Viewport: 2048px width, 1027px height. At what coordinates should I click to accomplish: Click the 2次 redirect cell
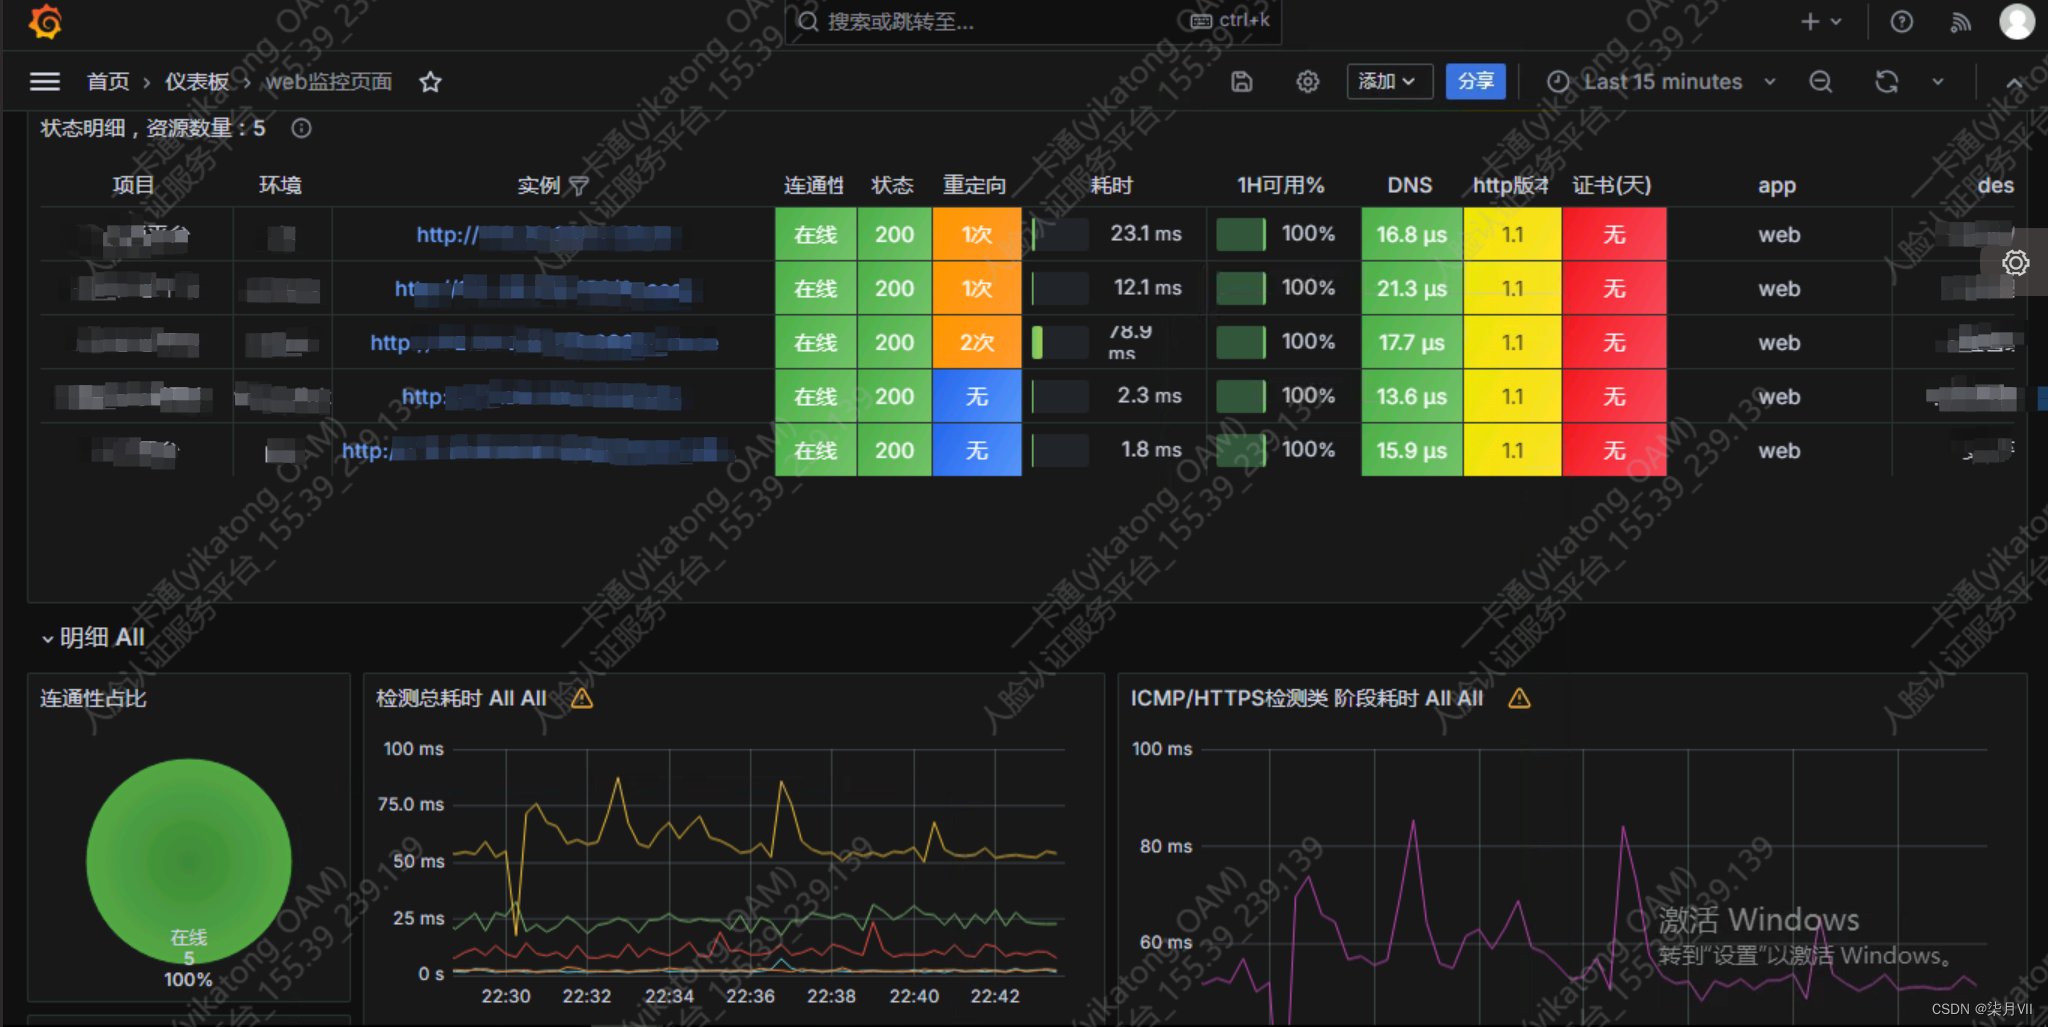[977, 343]
